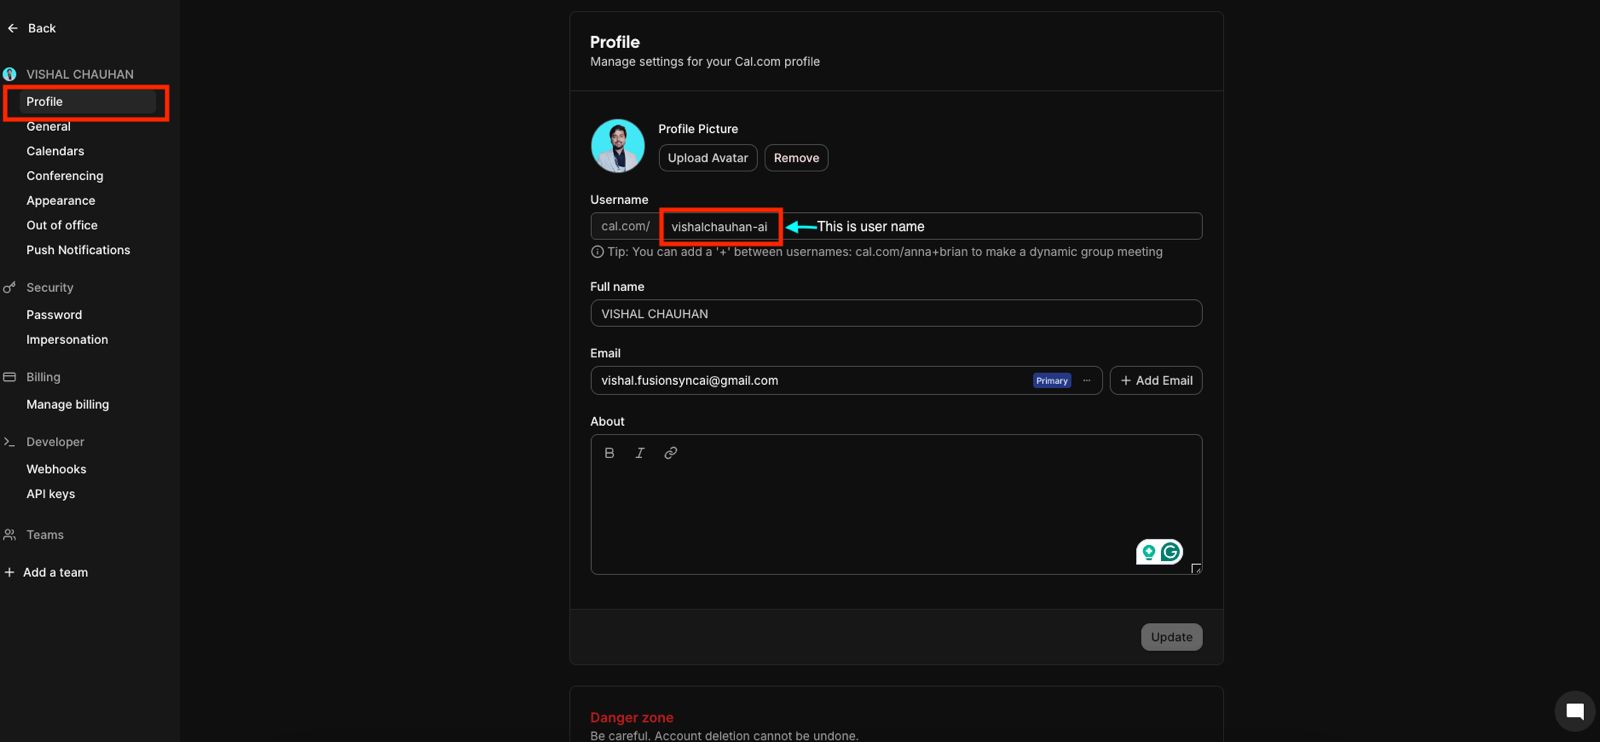Click the Primary email badge
Screen dimensions: 1600x742
tap(1052, 380)
